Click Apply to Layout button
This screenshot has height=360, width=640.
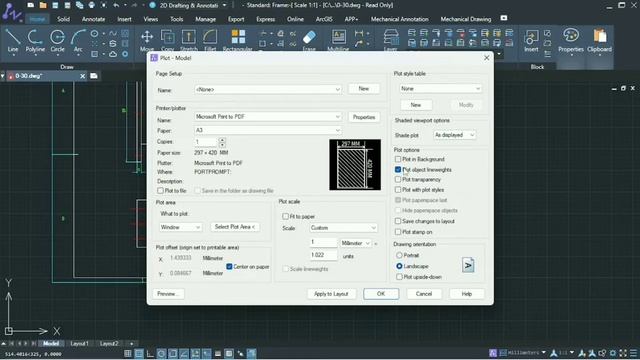(331, 294)
